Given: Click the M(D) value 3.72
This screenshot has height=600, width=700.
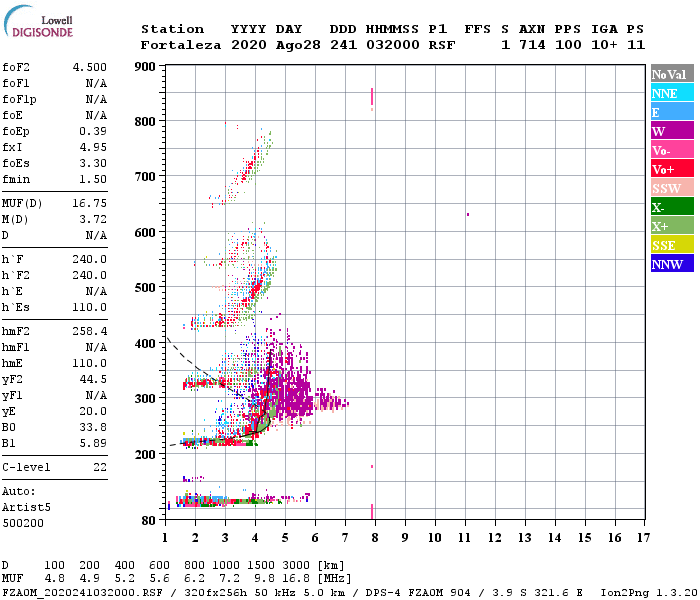Looking at the screenshot, I should 93,219.
